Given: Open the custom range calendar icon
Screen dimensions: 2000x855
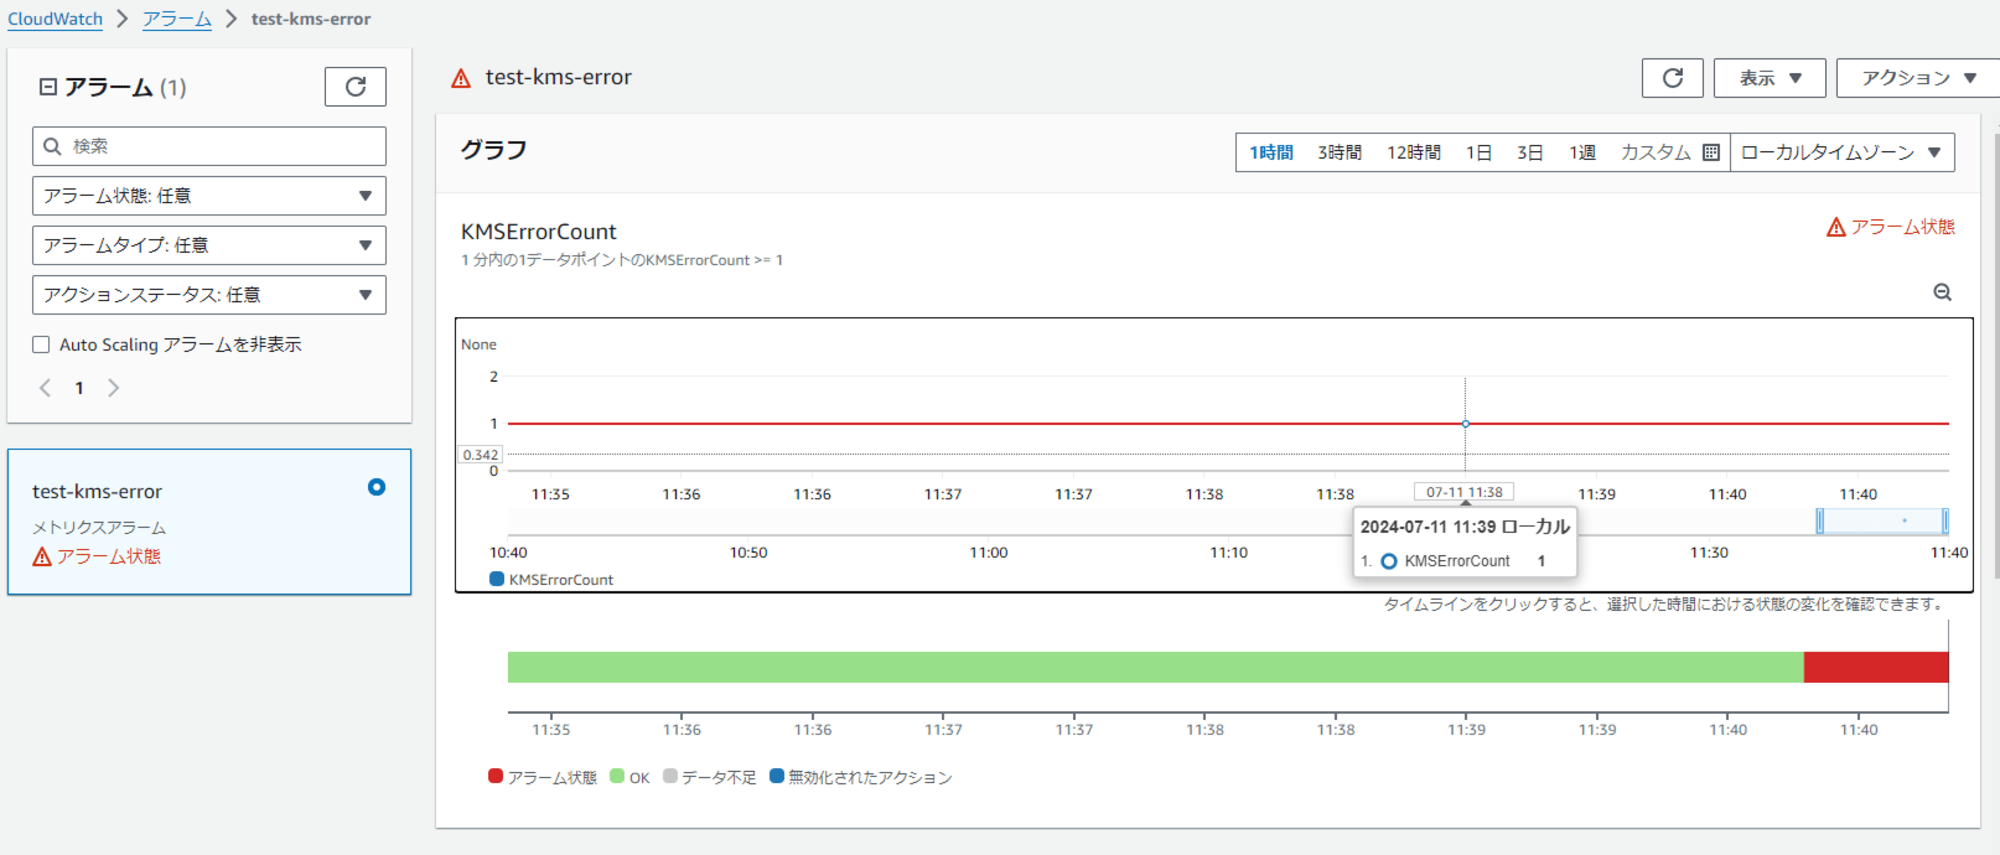Looking at the screenshot, I should [1711, 152].
